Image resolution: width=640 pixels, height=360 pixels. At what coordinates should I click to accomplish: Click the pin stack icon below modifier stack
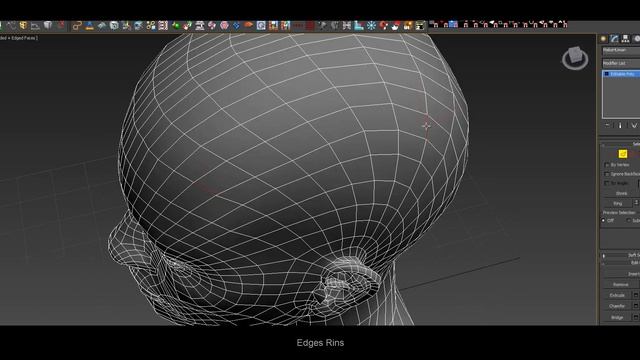[607, 125]
